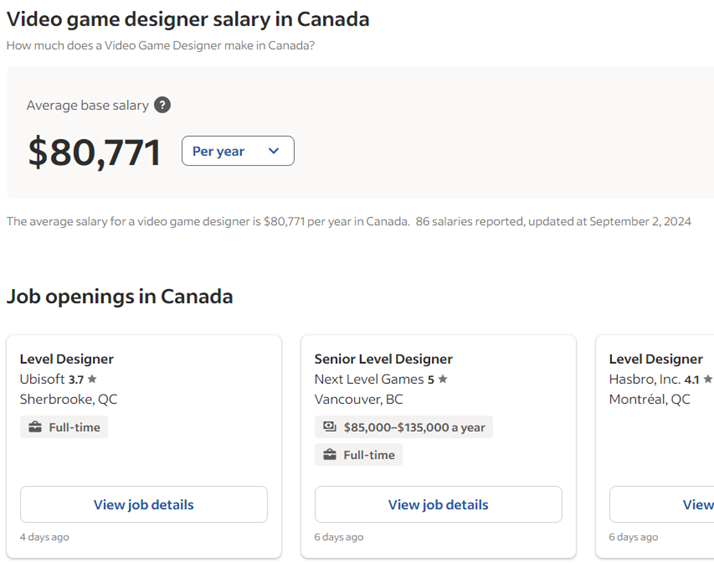Open the Senior Level Designer job title
Viewport: 714px width, 563px height.
tap(383, 359)
